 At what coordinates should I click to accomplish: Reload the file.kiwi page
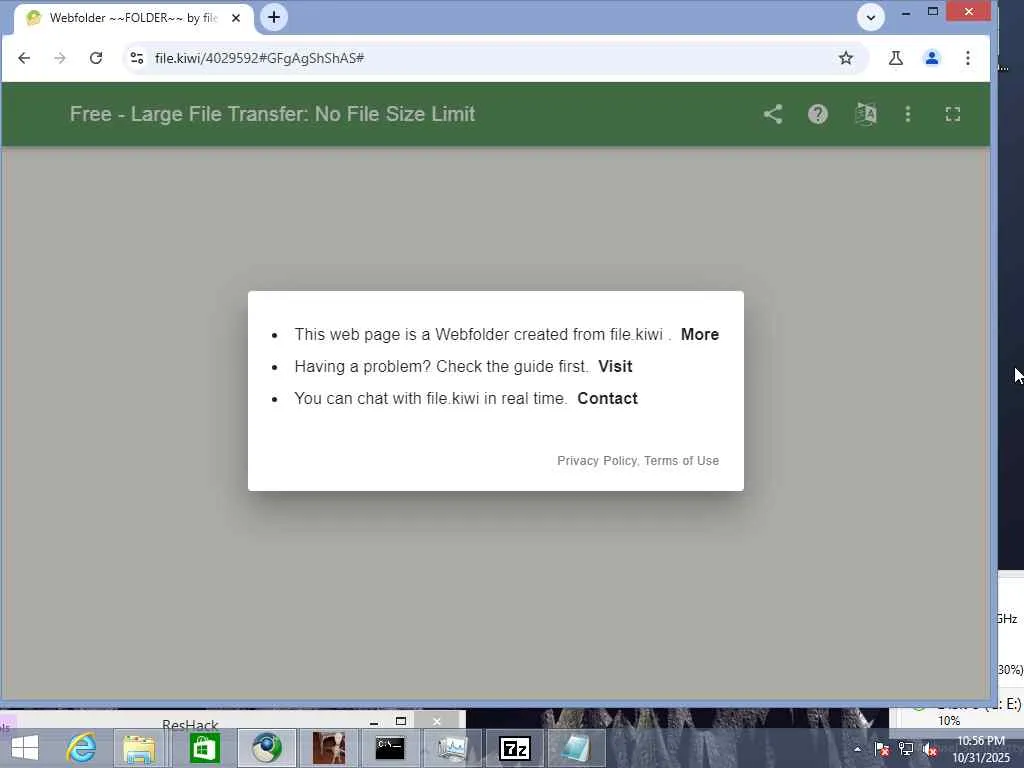(x=96, y=58)
